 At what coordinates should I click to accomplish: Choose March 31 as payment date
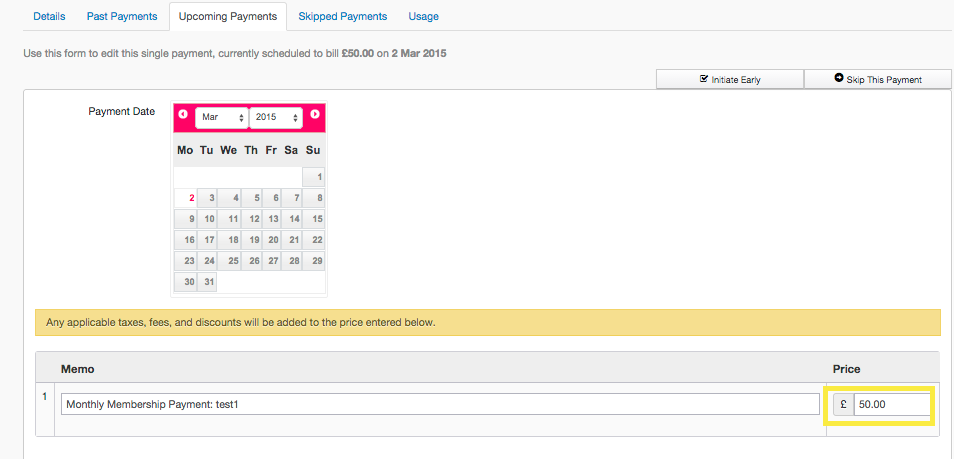coord(207,282)
